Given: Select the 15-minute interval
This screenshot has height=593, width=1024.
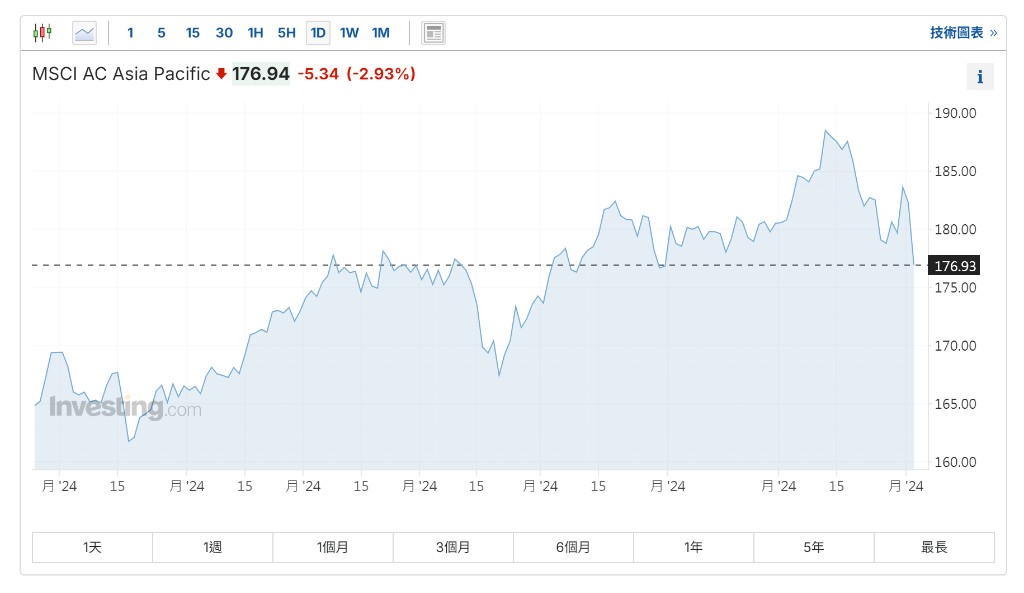Looking at the screenshot, I should click(x=192, y=33).
